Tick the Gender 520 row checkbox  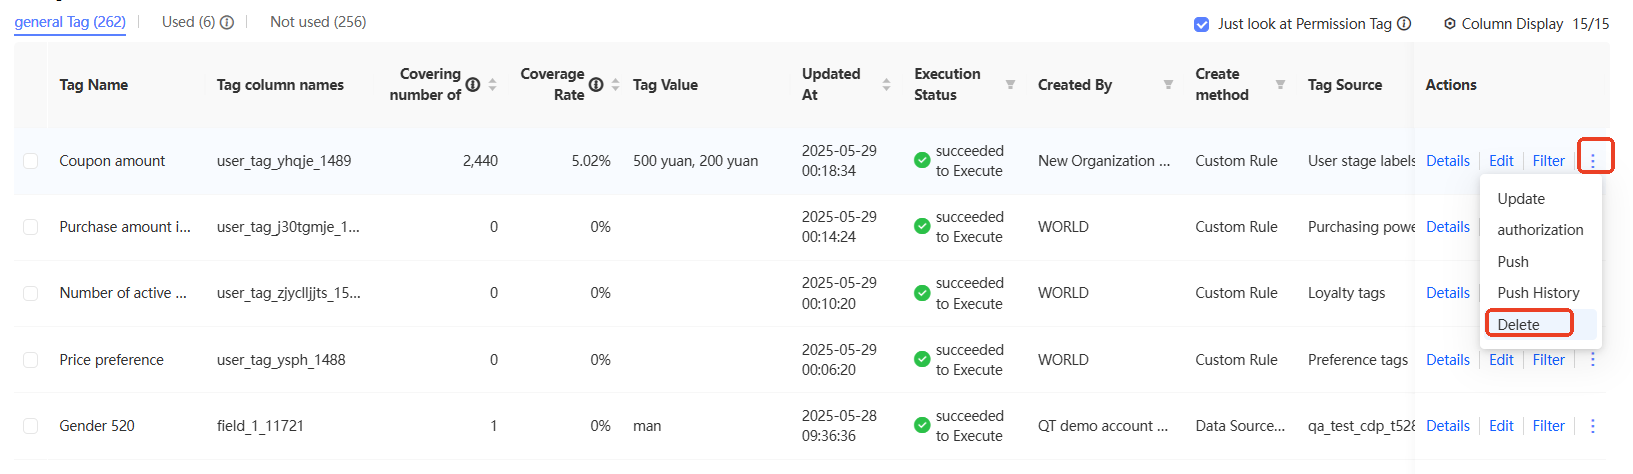(x=31, y=426)
